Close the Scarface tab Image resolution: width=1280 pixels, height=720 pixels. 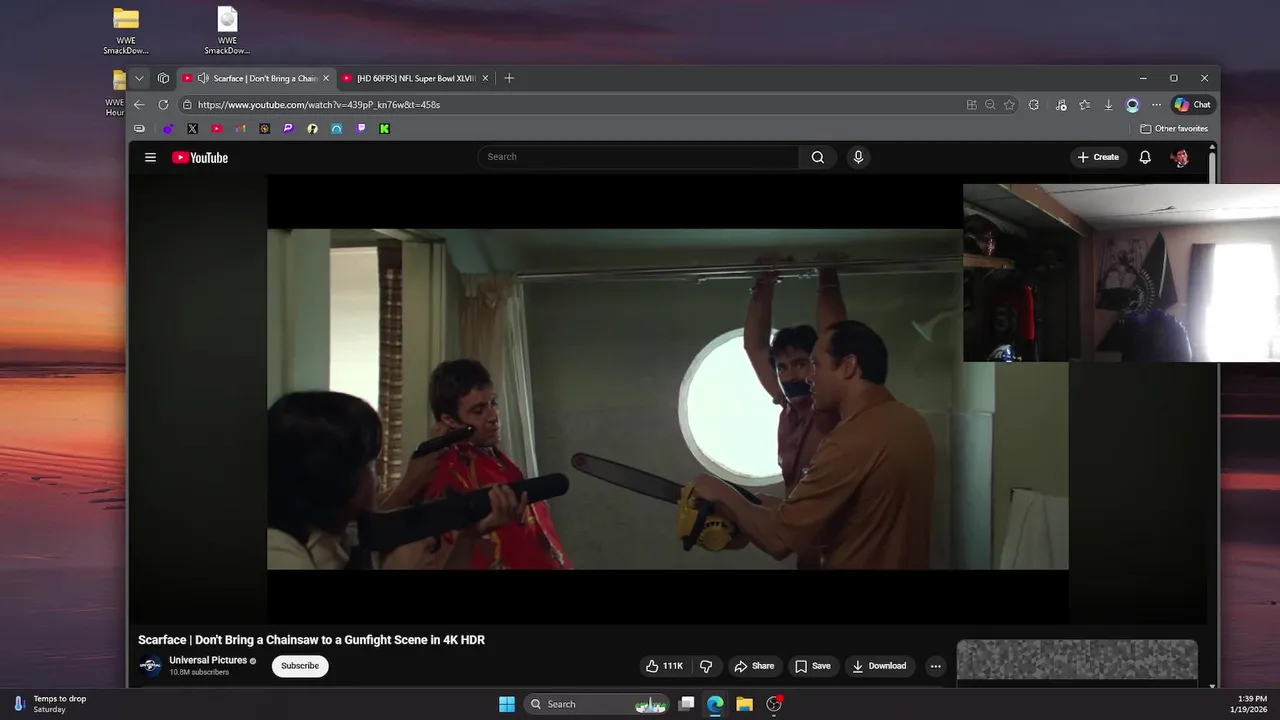tap(326, 78)
